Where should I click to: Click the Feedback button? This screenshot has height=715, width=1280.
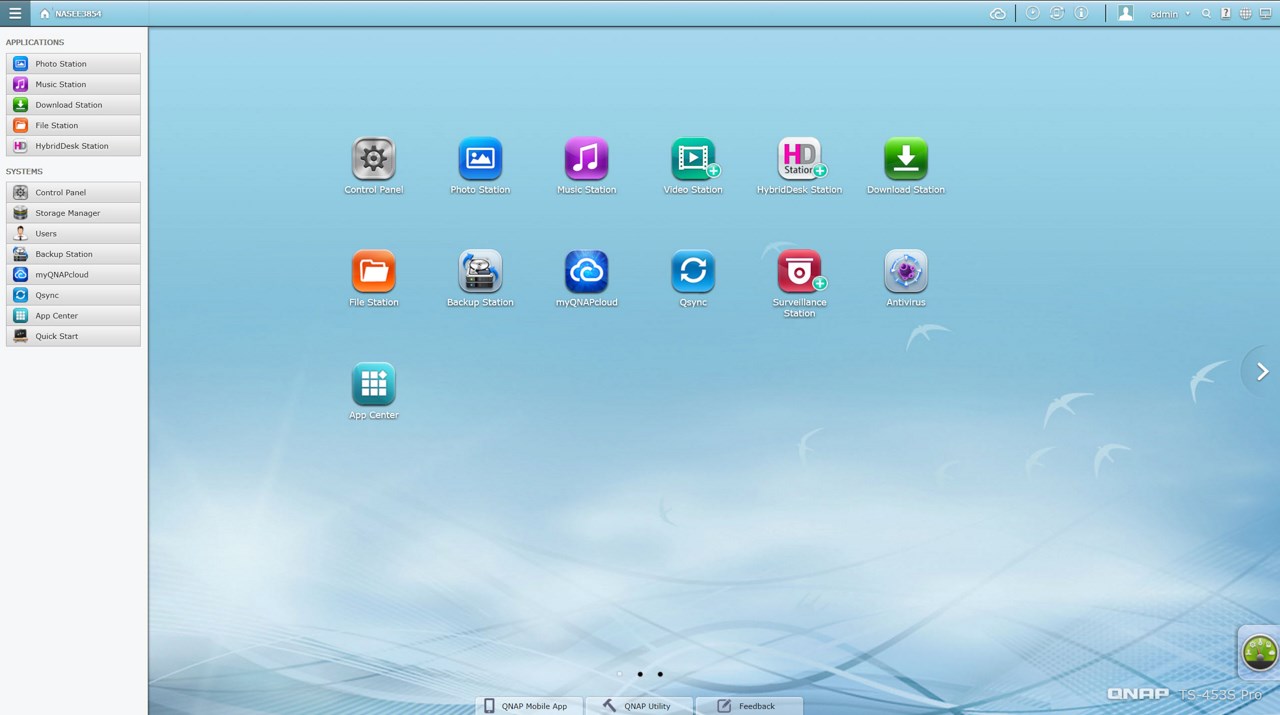coord(749,706)
